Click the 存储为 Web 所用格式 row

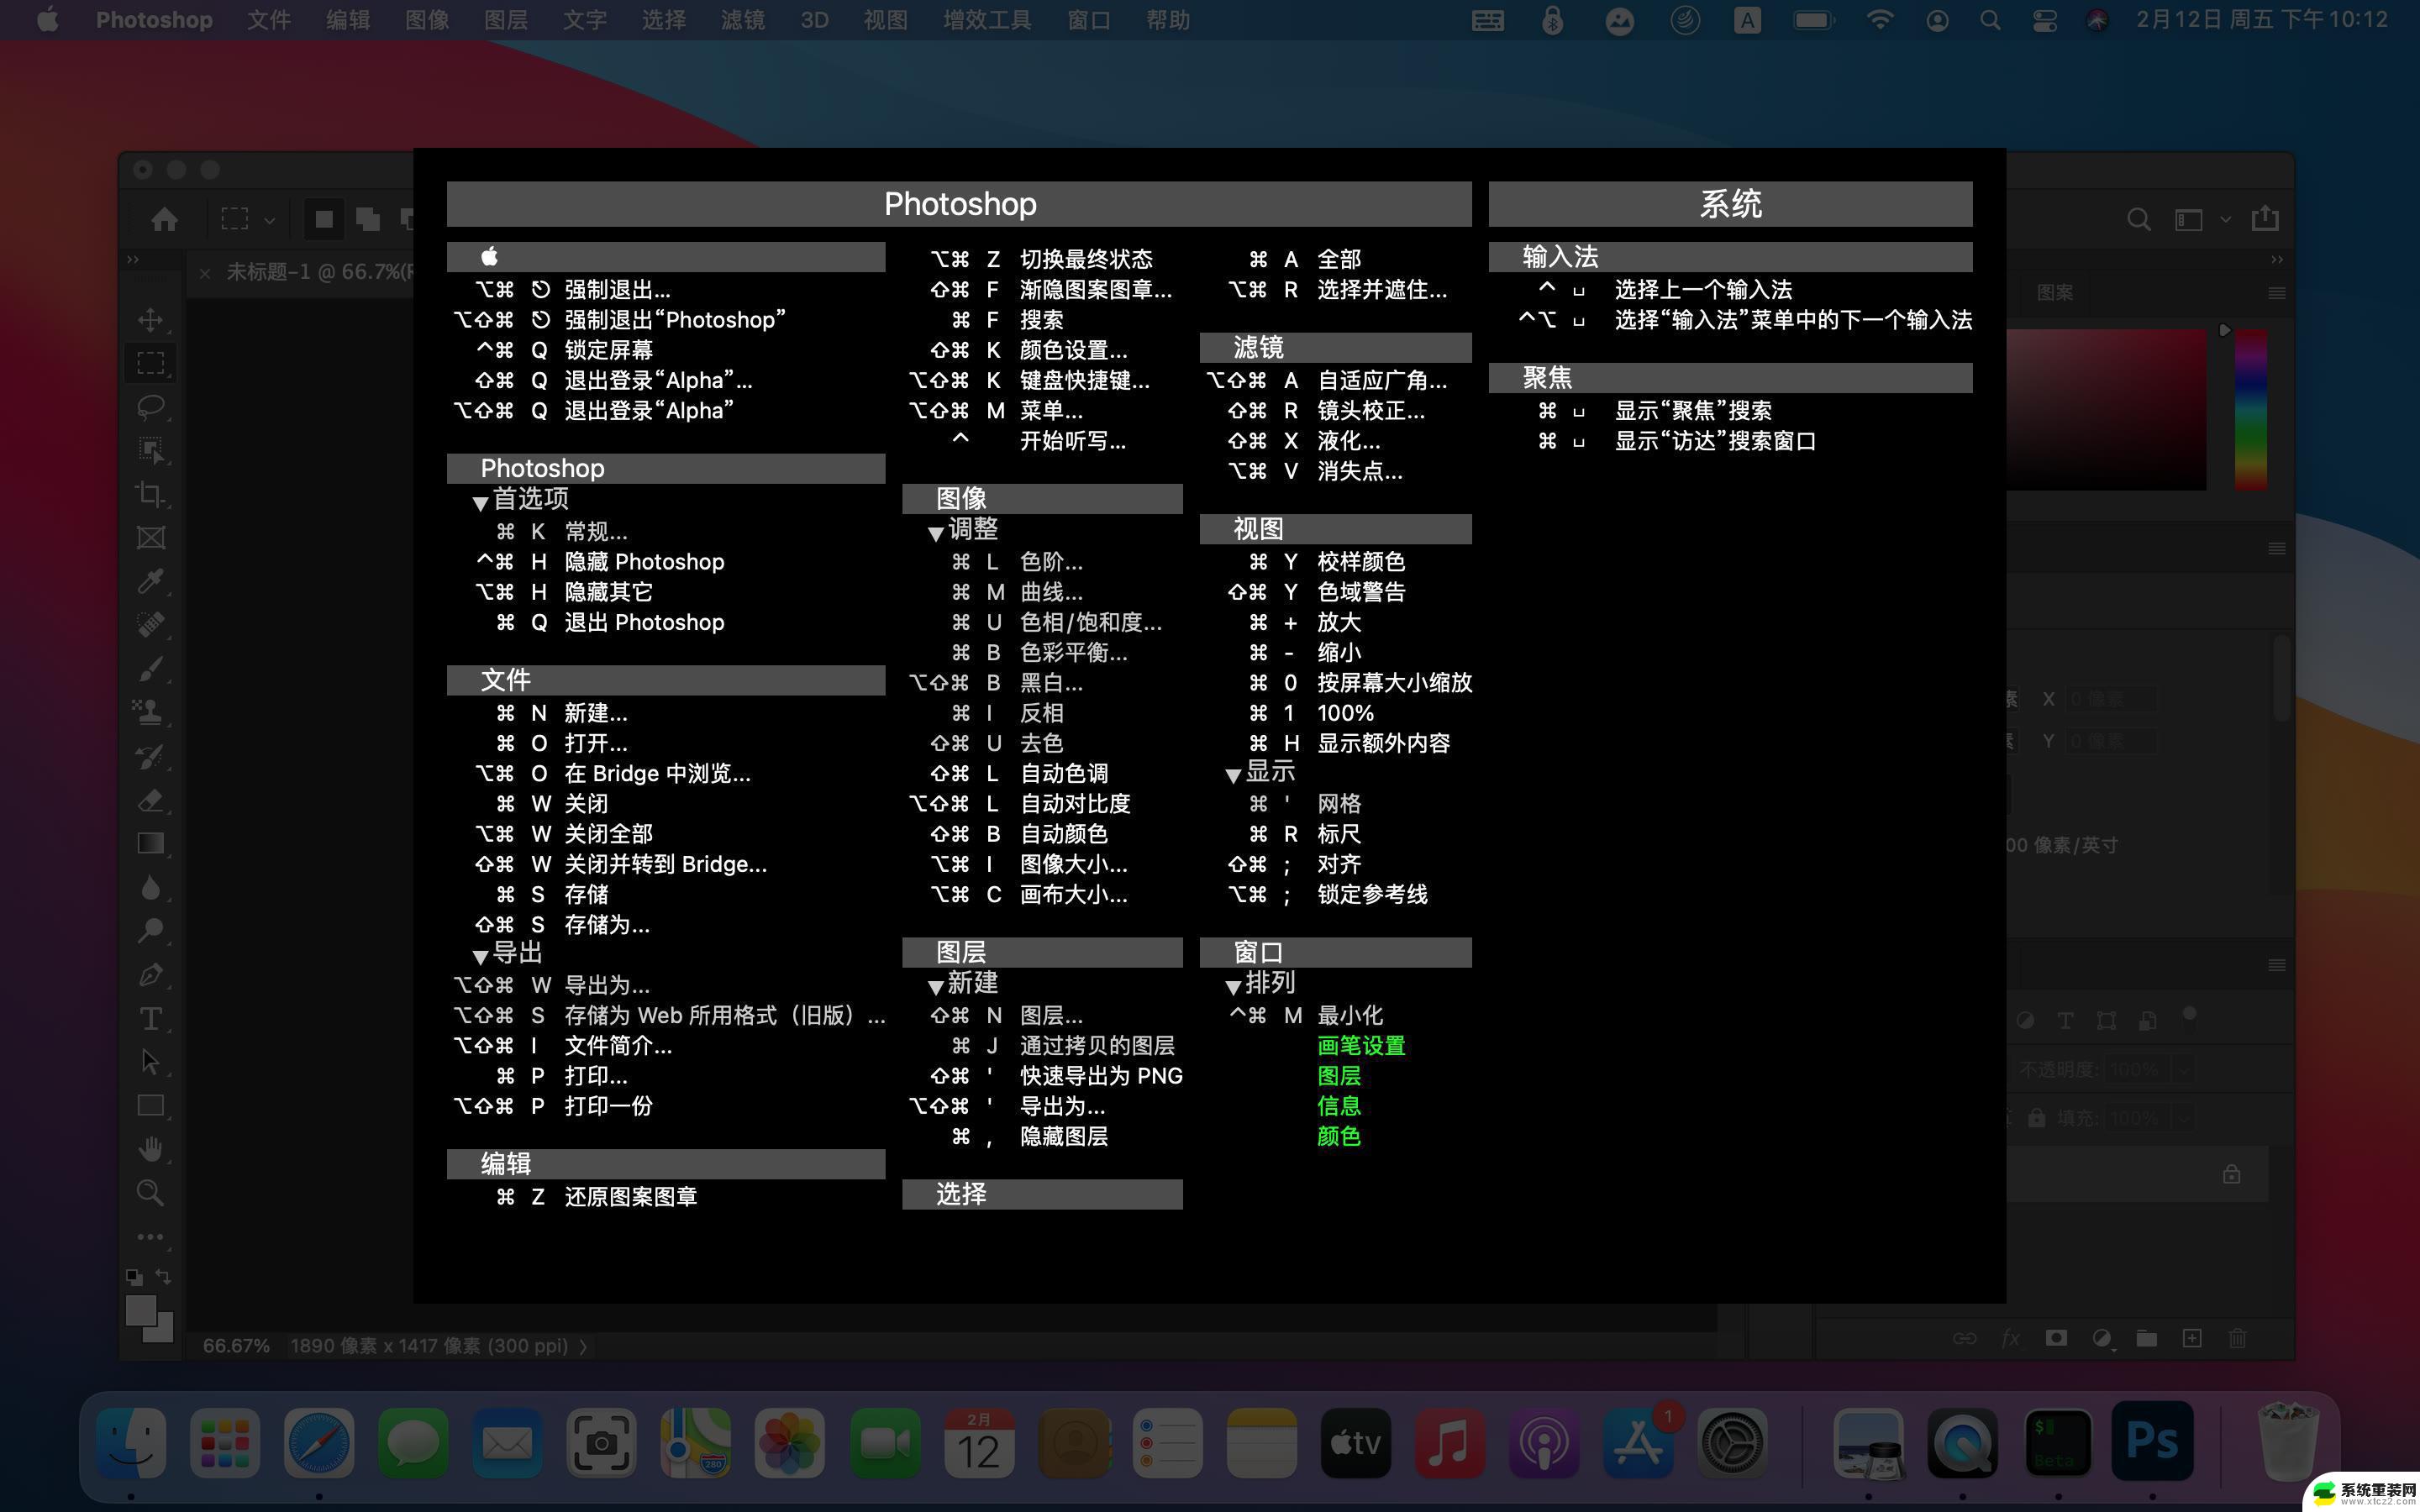668,1016
